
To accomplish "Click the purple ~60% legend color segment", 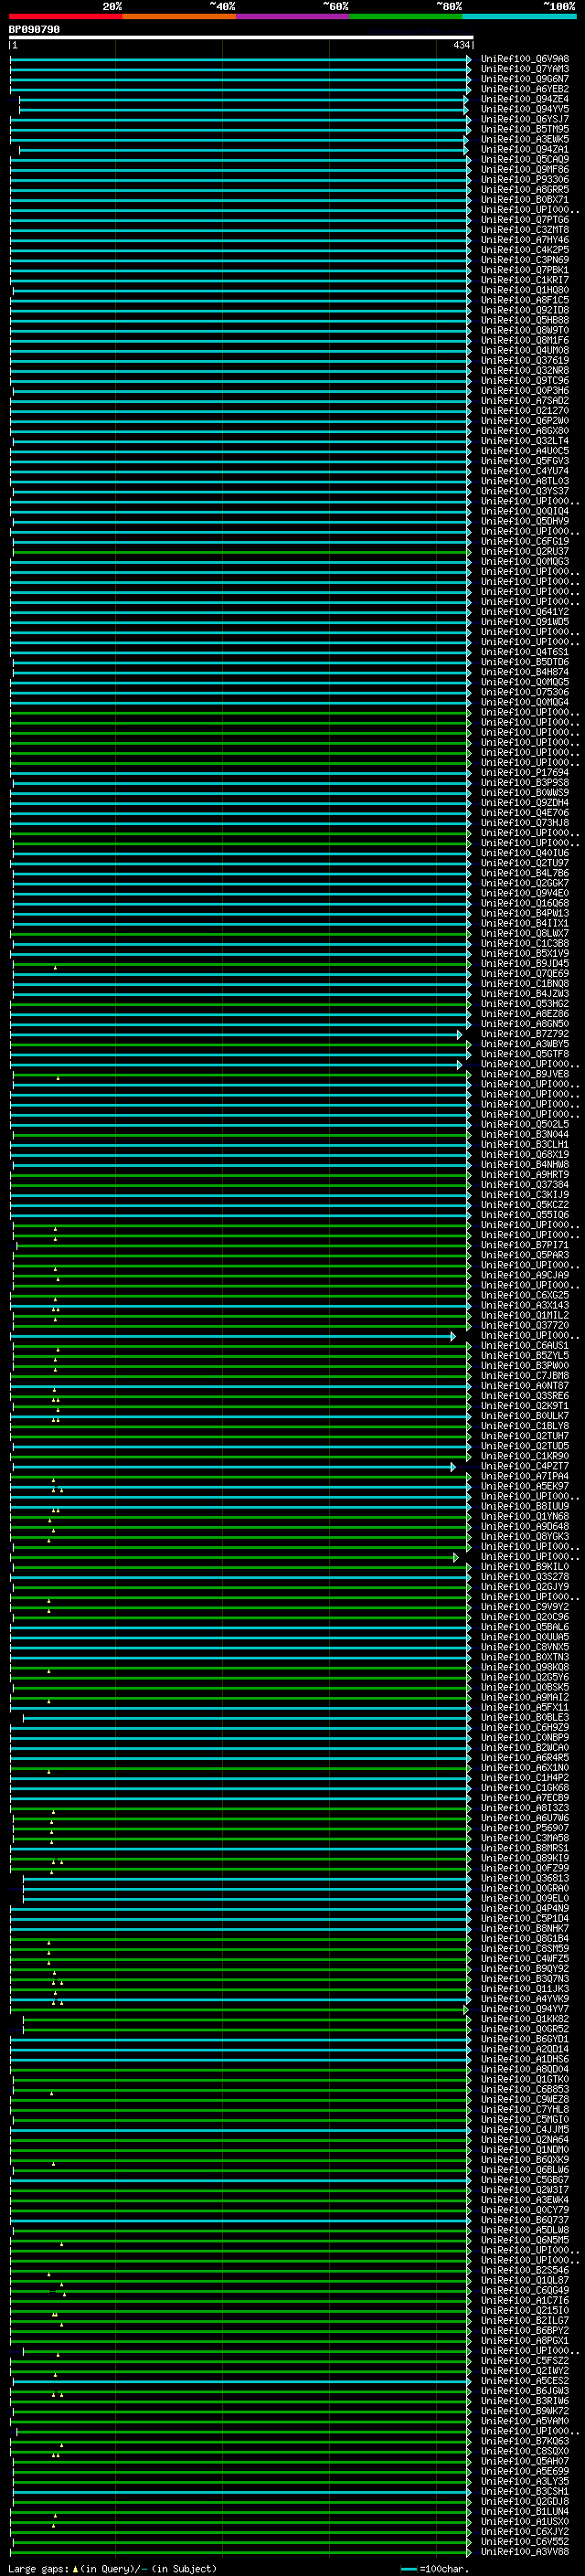I will [292, 16].
